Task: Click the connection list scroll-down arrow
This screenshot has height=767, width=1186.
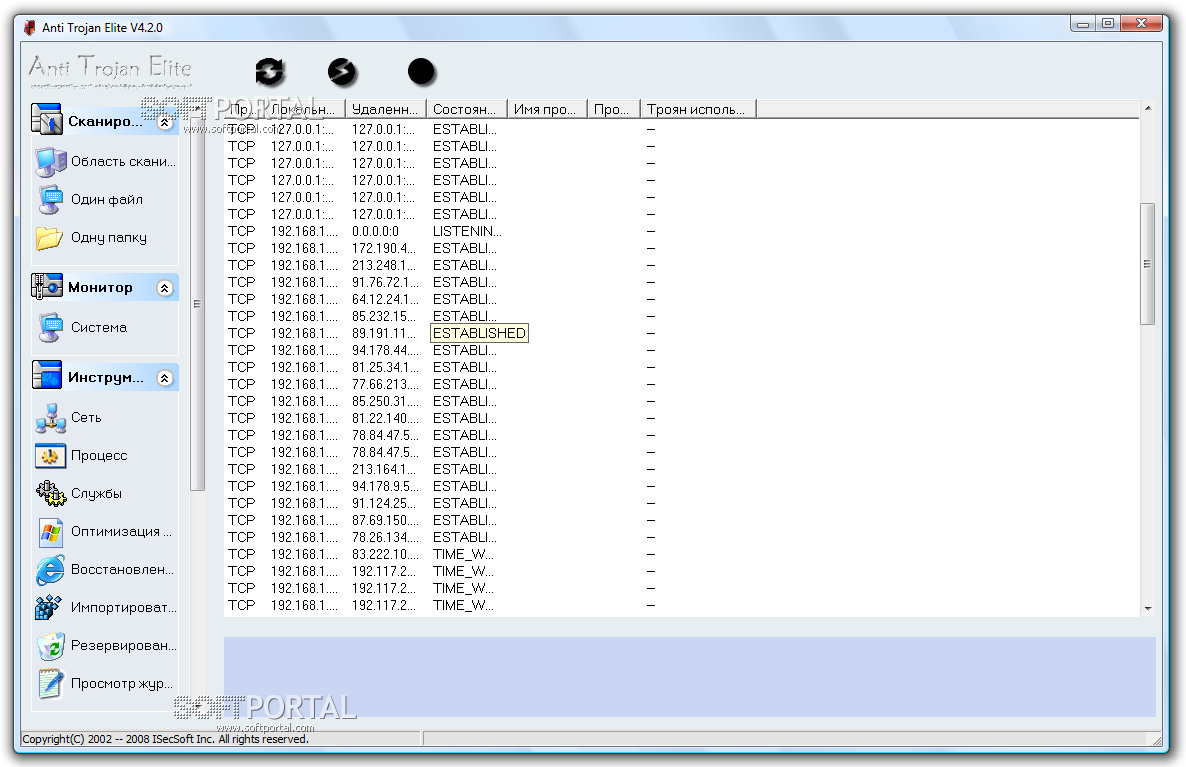Action: pyautogui.click(x=1147, y=608)
